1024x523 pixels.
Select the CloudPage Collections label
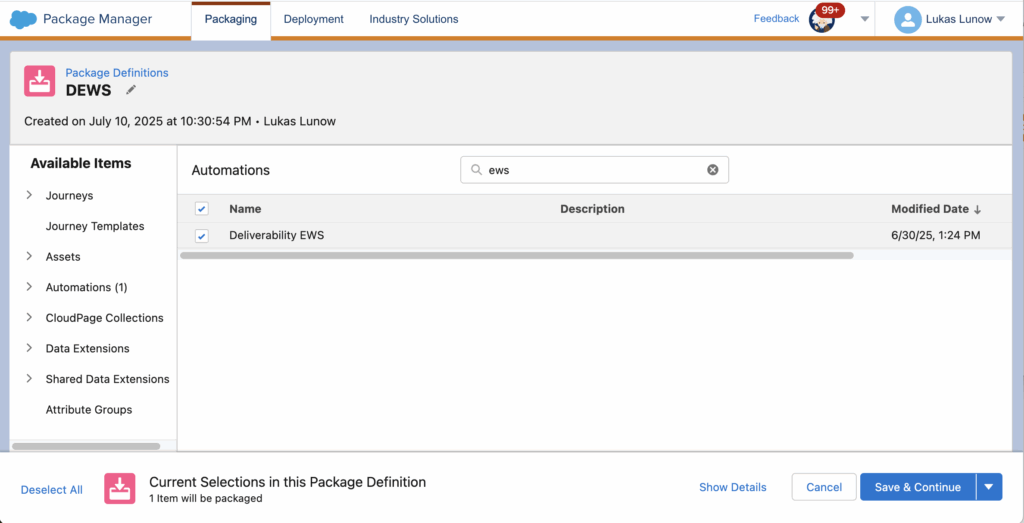click(x=104, y=317)
